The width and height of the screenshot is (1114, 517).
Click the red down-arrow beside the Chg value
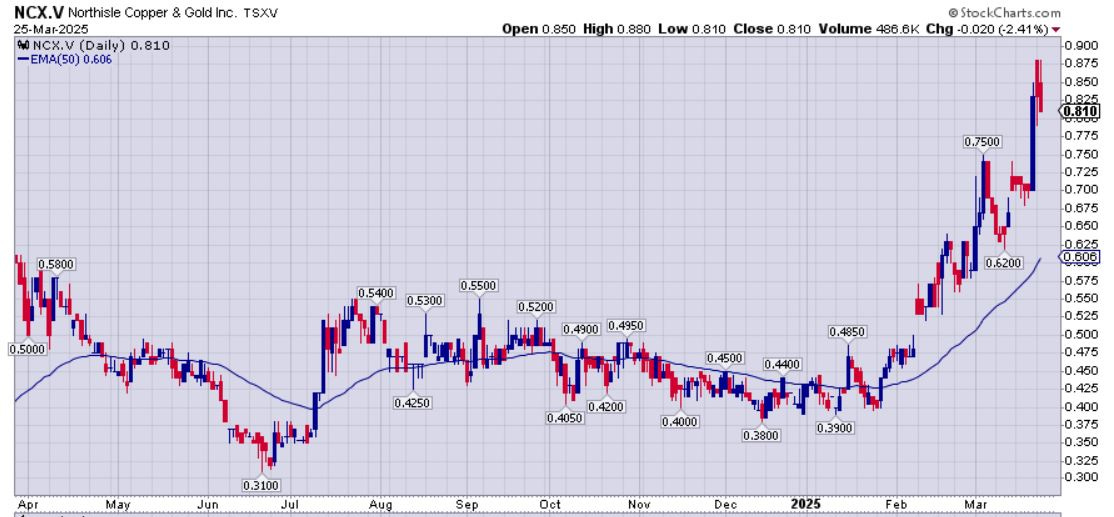[x=1055, y=29]
